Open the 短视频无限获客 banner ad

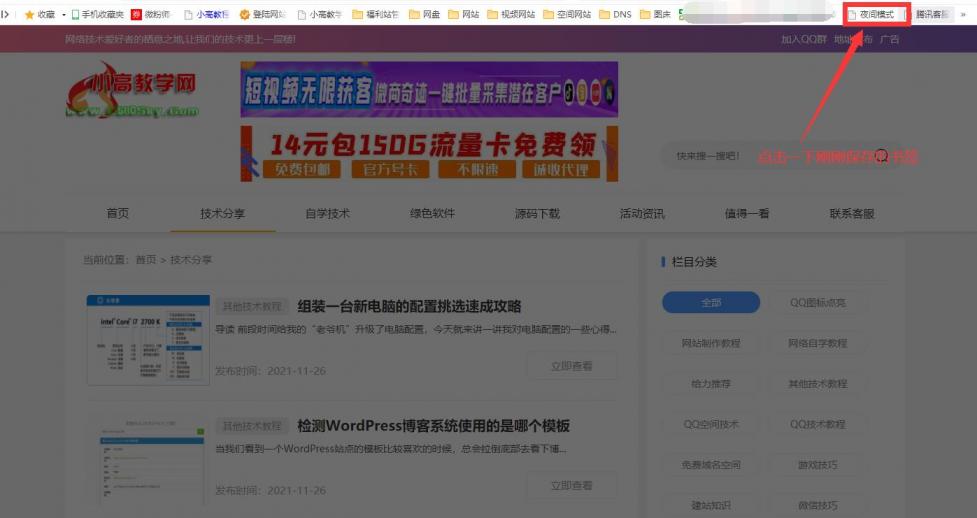[429, 90]
